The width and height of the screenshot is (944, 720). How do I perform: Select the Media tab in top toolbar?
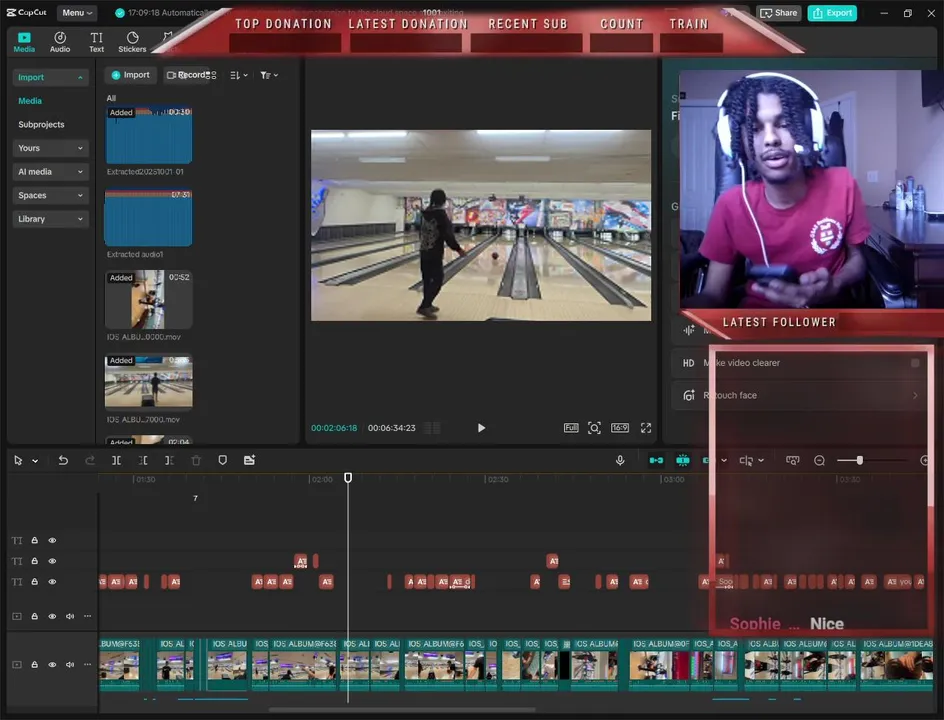(24, 42)
